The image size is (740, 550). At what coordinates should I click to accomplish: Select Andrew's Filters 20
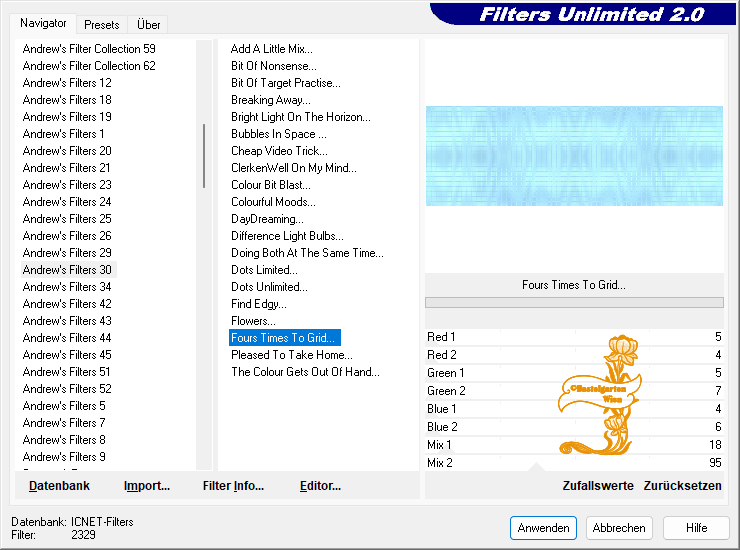67,151
